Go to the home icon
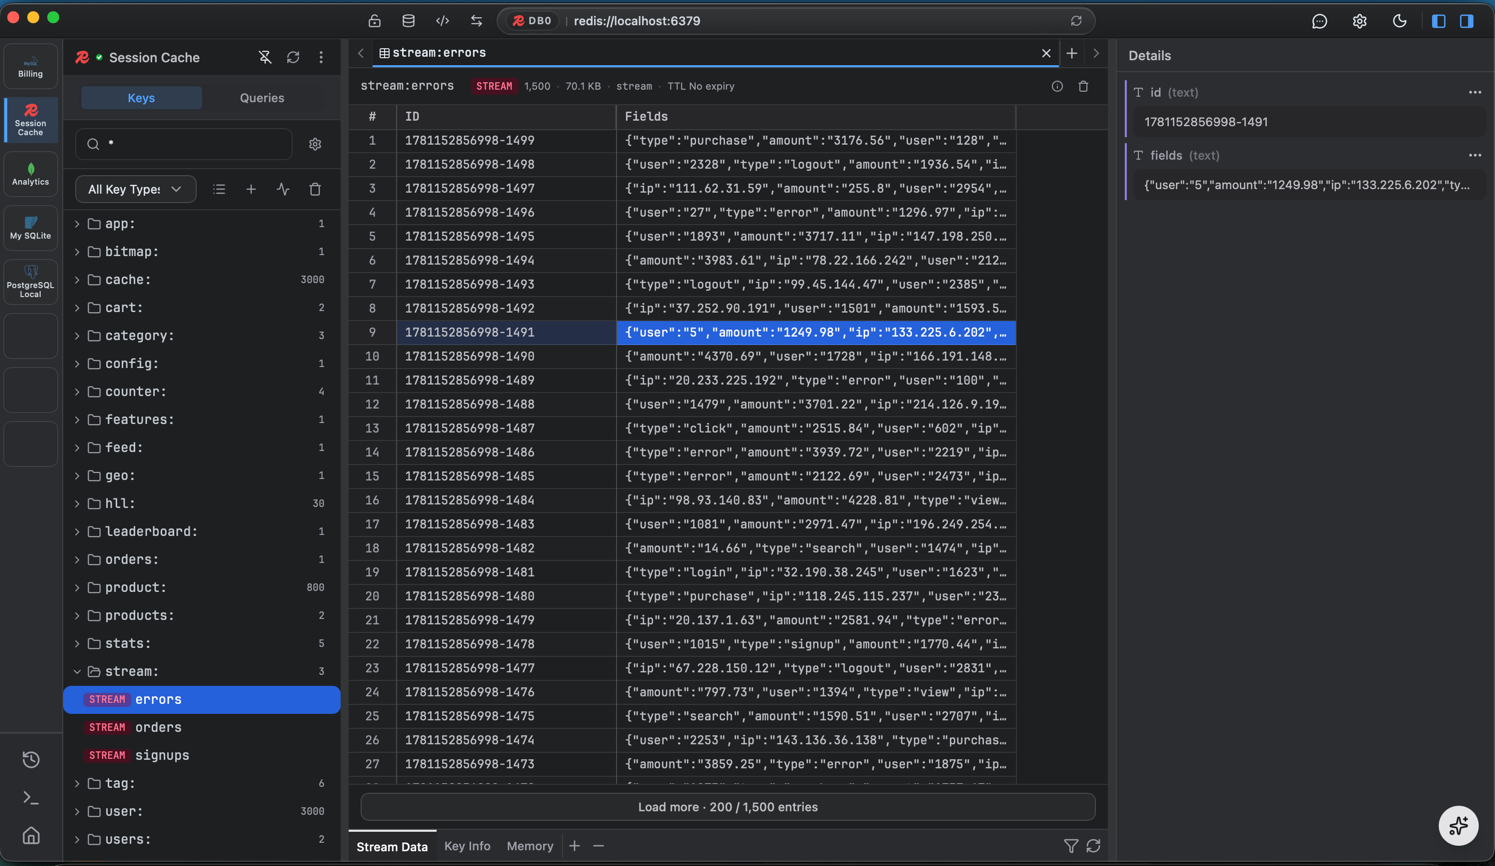The image size is (1495, 866). coord(31,836)
